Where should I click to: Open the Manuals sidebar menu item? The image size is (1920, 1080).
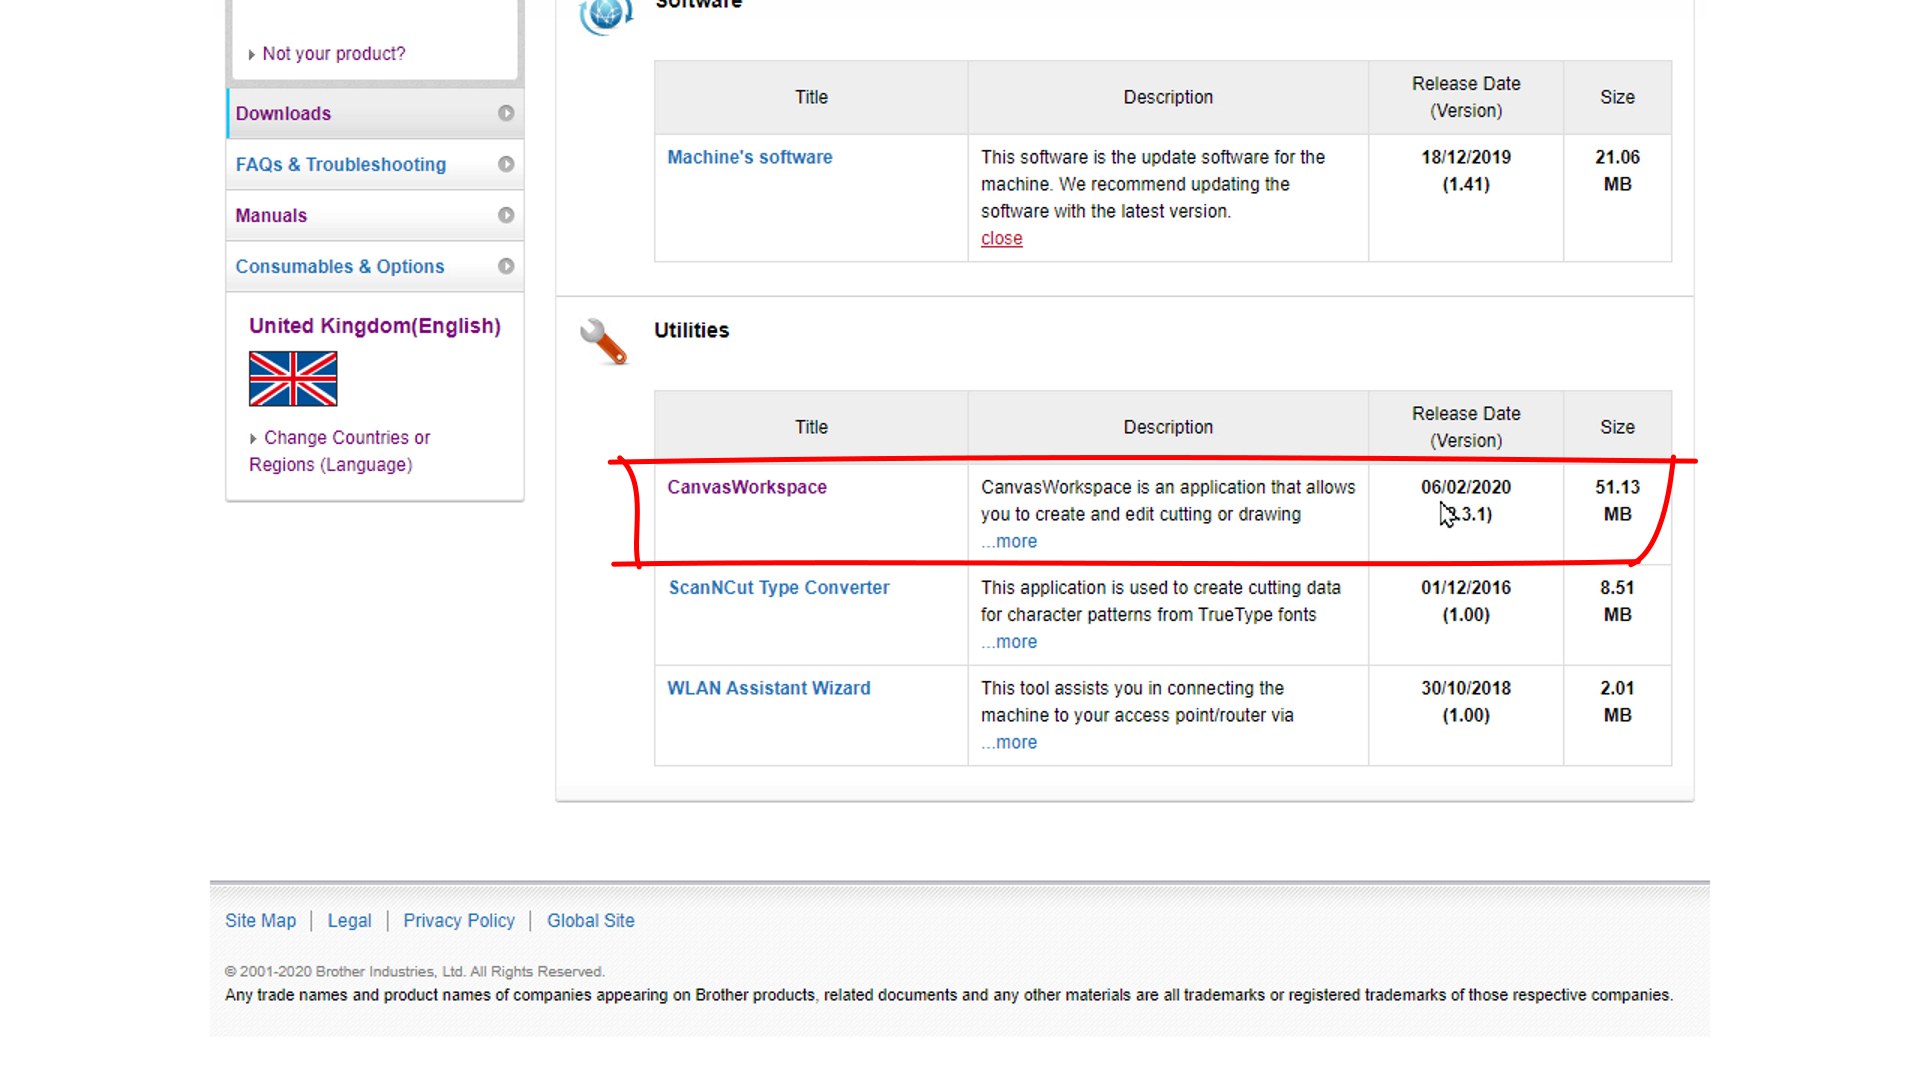pyautogui.click(x=271, y=216)
